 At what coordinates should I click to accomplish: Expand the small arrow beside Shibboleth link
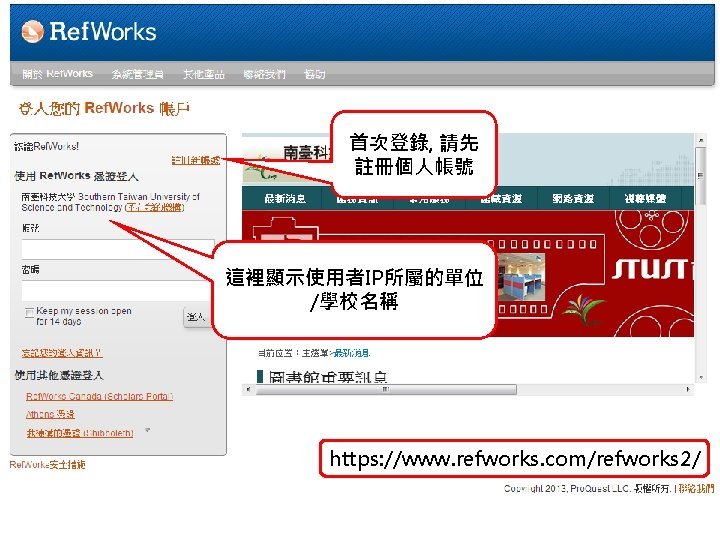(x=147, y=430)
